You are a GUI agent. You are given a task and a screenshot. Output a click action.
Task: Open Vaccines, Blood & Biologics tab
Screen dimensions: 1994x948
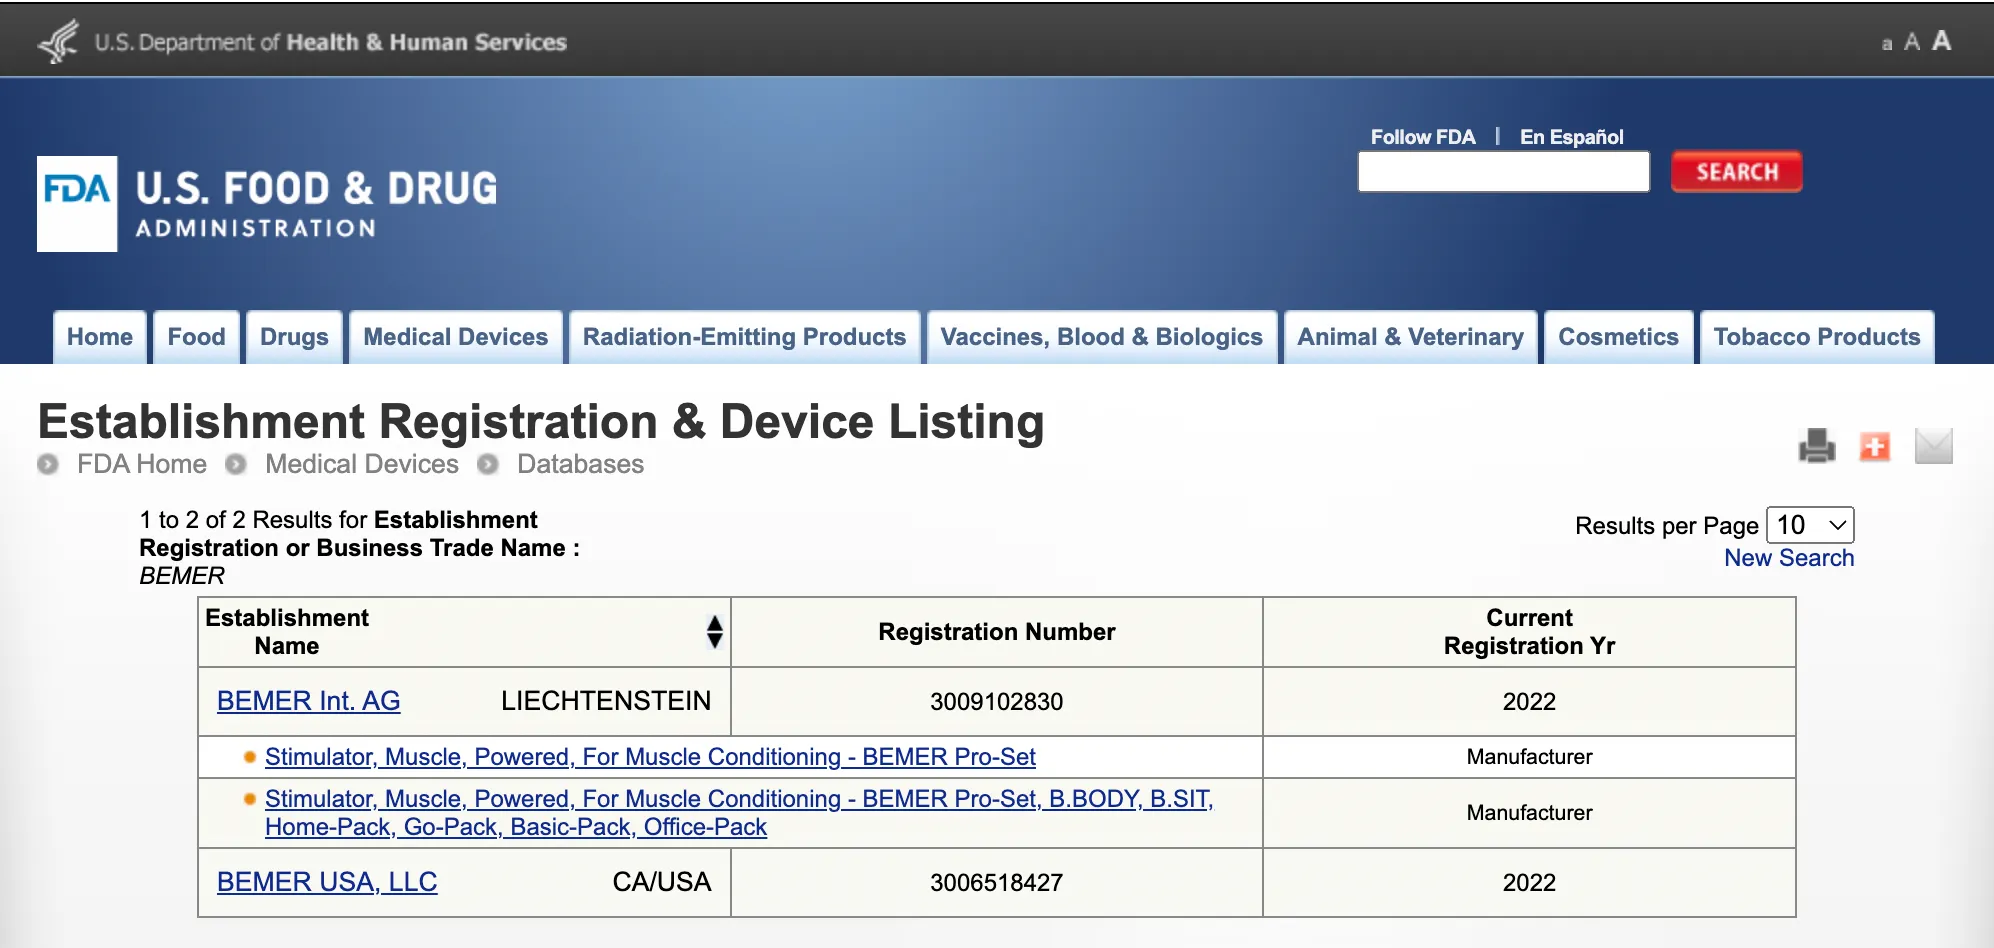[x=1101, y=337]
